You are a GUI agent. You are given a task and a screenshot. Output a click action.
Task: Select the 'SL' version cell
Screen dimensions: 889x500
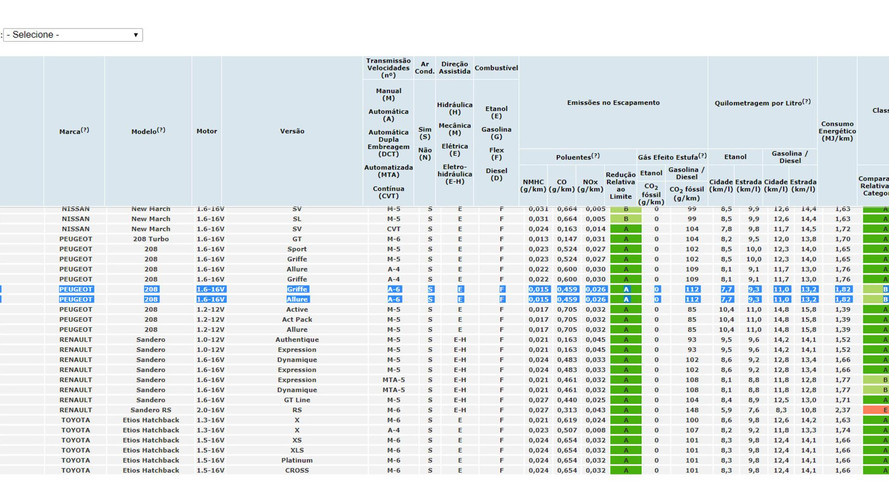(x=297, y=219)
